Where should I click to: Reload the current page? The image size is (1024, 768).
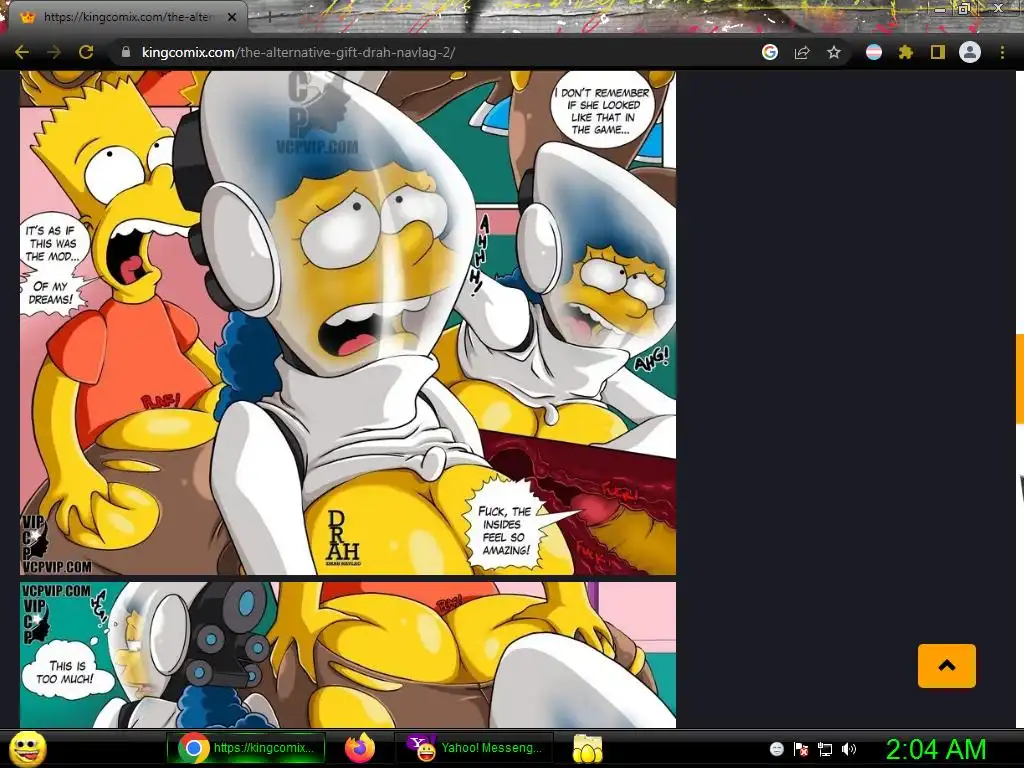point(86,52)
